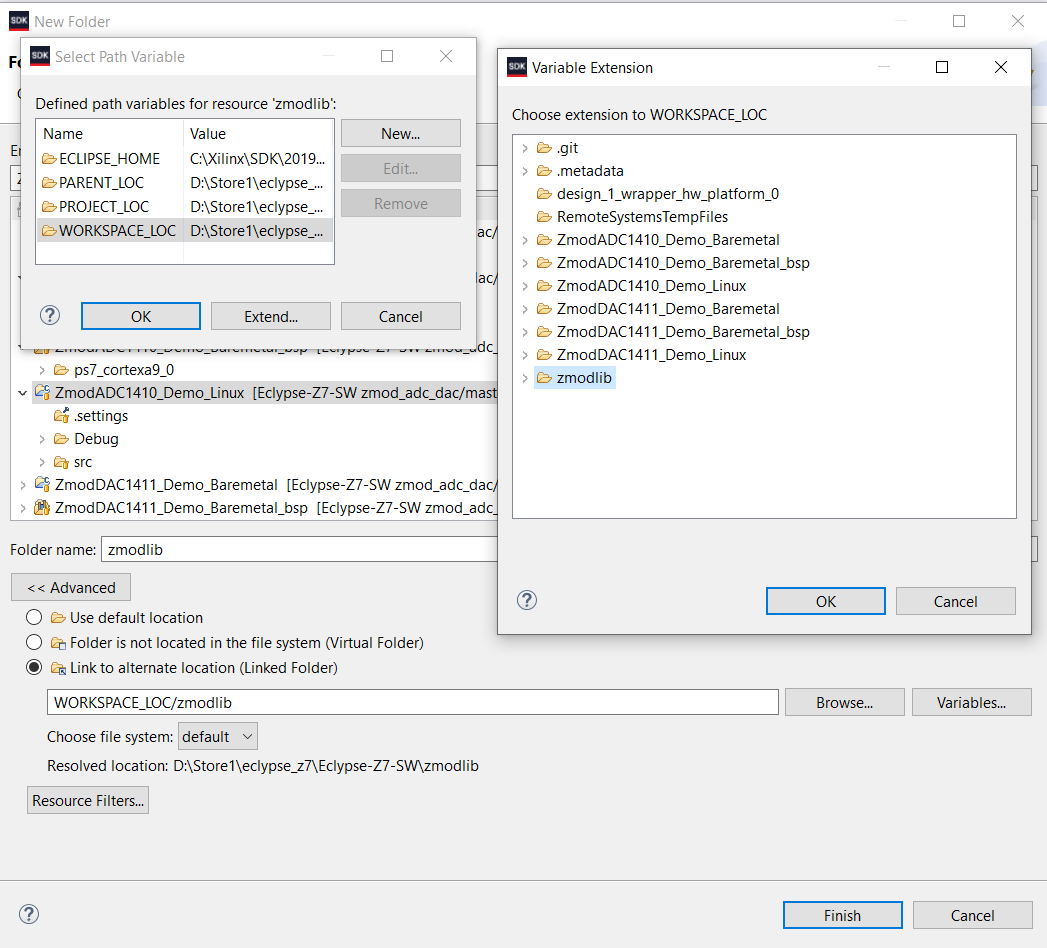
Task: Click PROJECT_LOC folder icon in variables table
Action: 49,207
